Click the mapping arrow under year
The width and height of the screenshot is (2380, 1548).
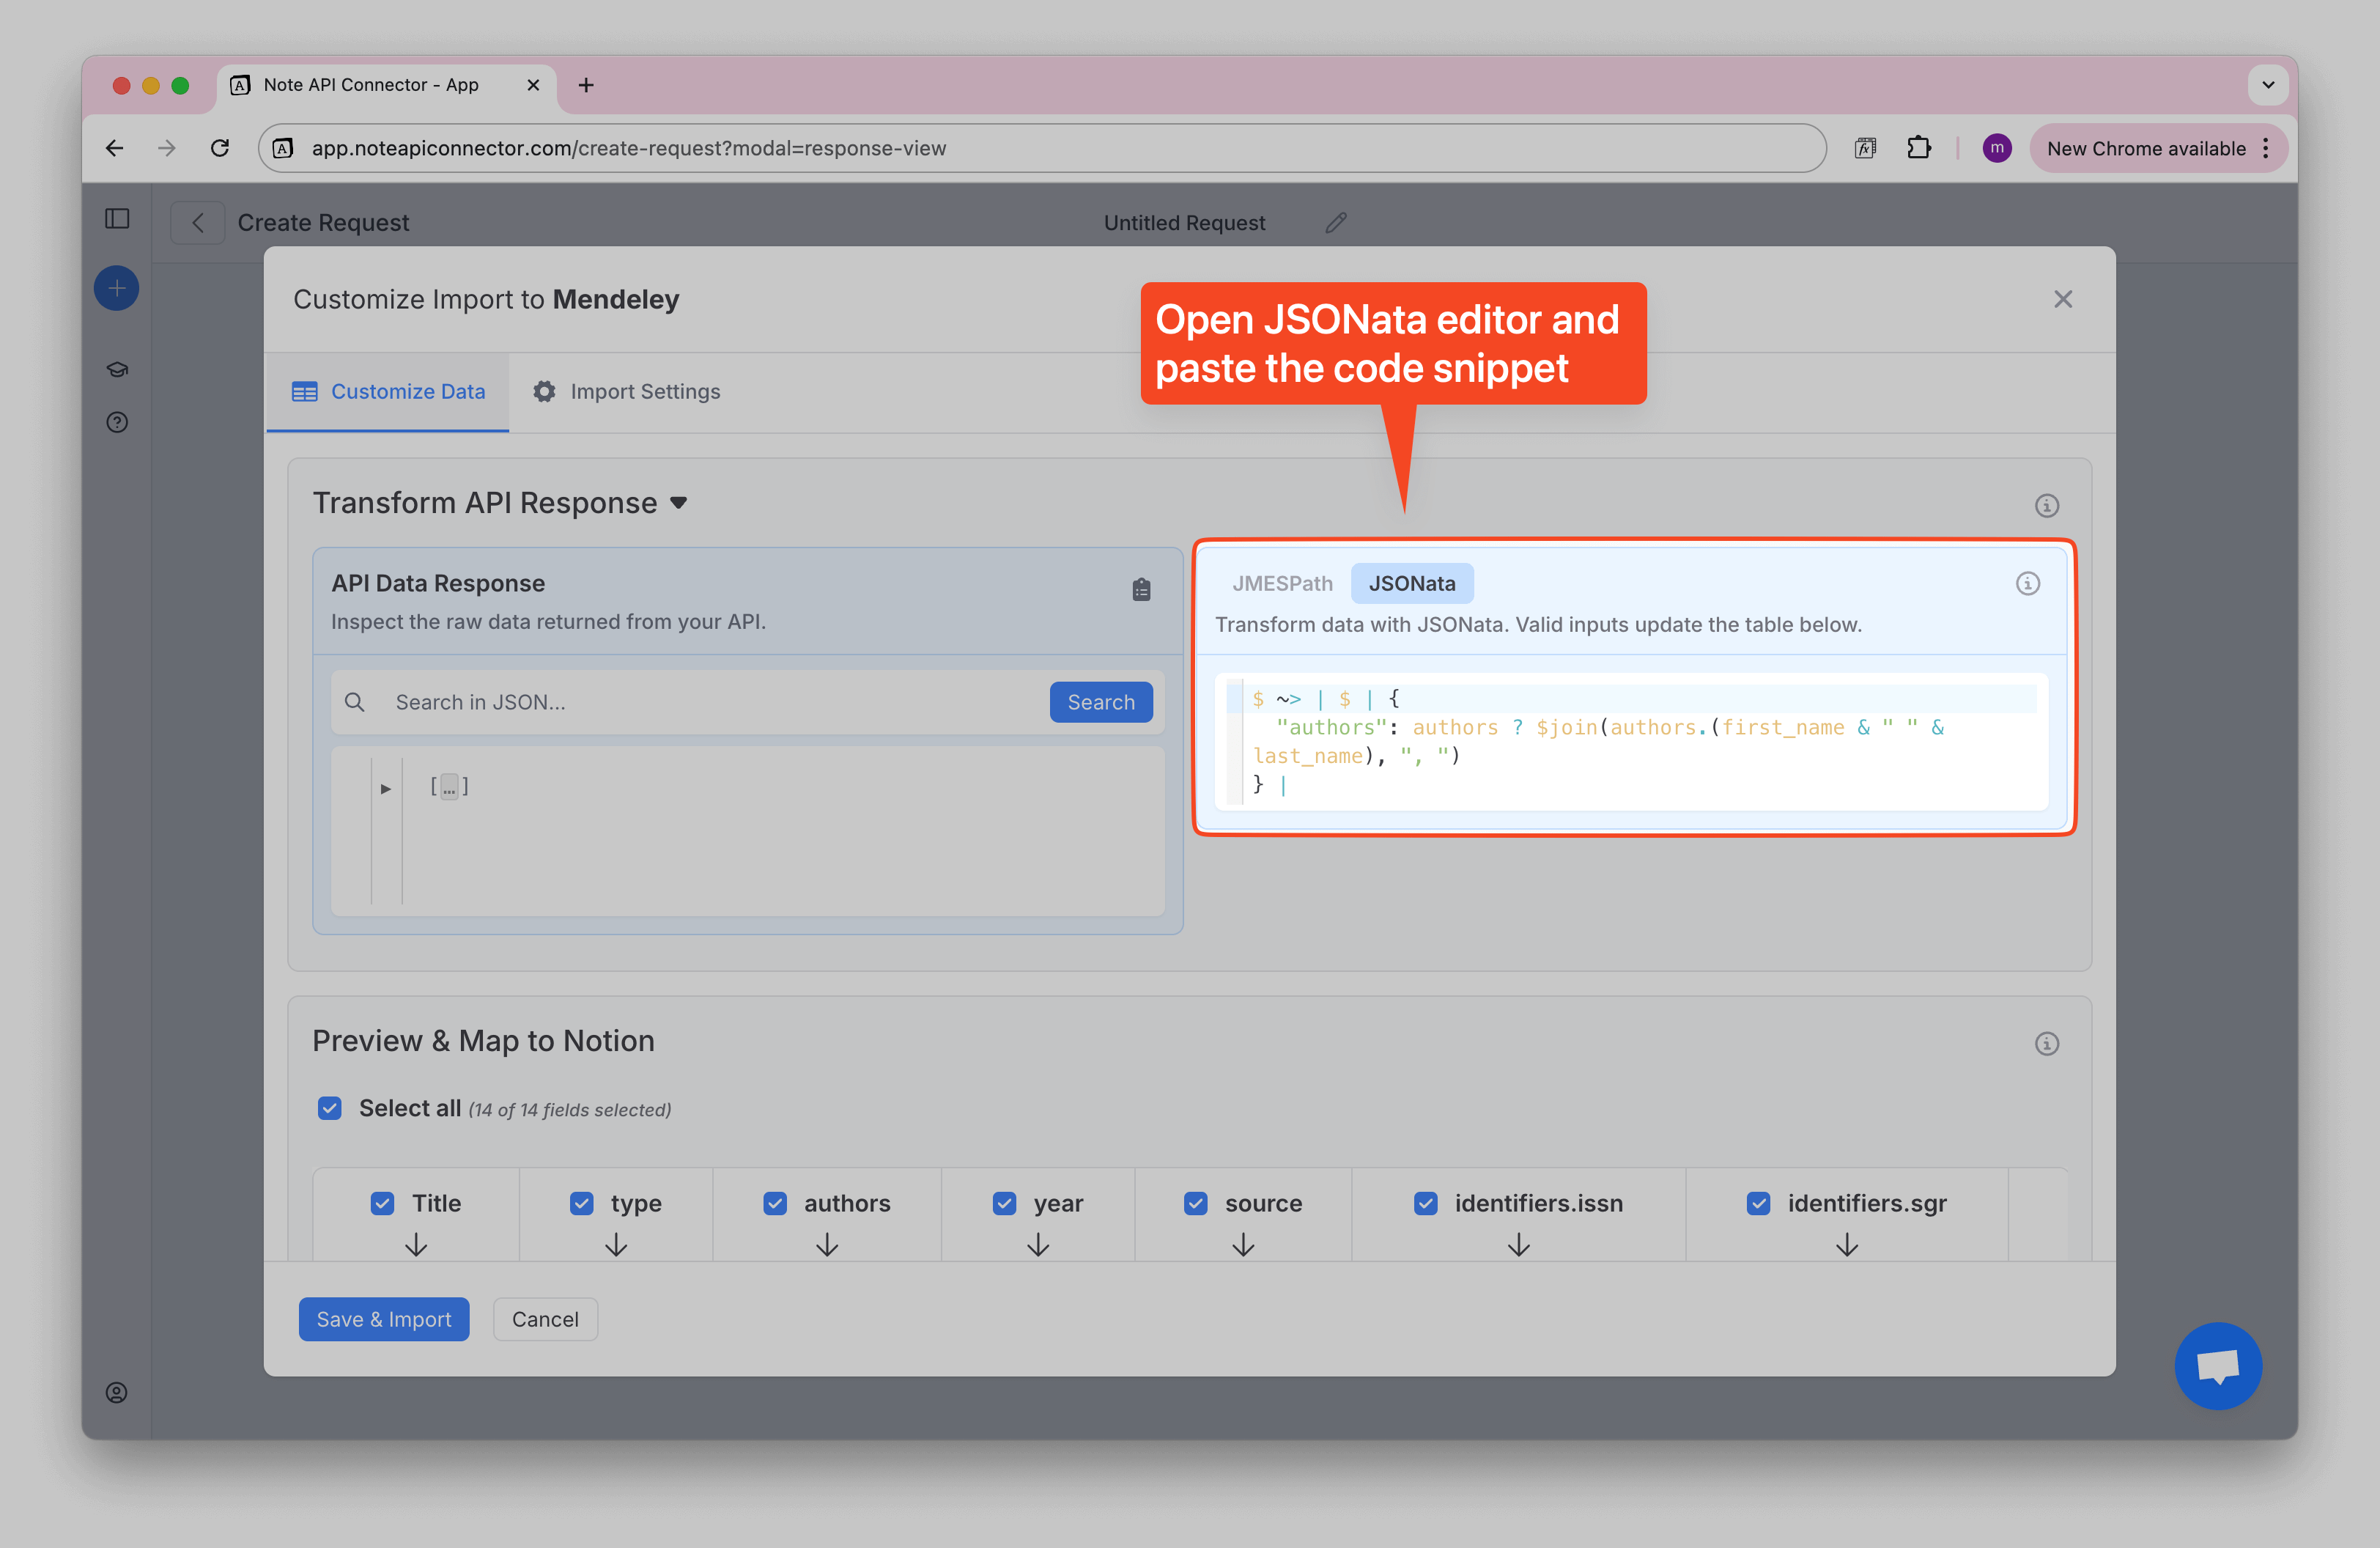[x=1038, y=1245]
